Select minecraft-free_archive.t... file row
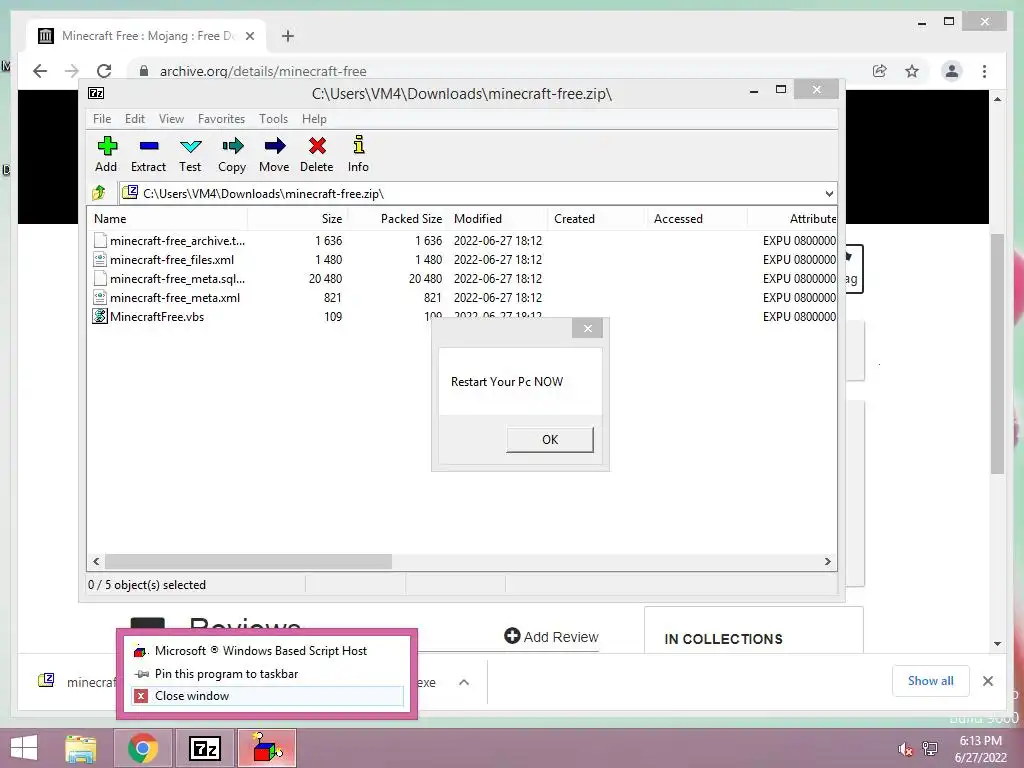1024x768 pixels. tap(462, 240)
